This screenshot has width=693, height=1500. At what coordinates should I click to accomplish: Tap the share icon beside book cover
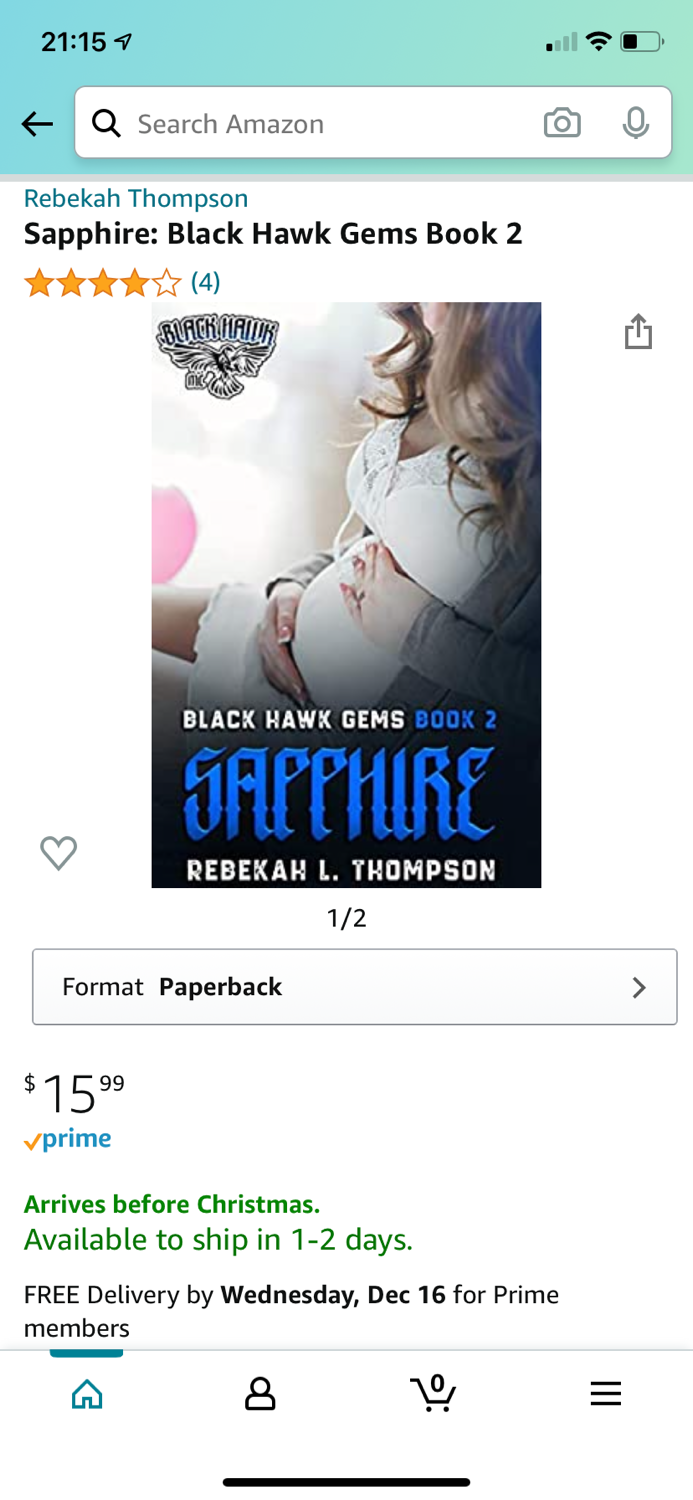pos(638,331)
